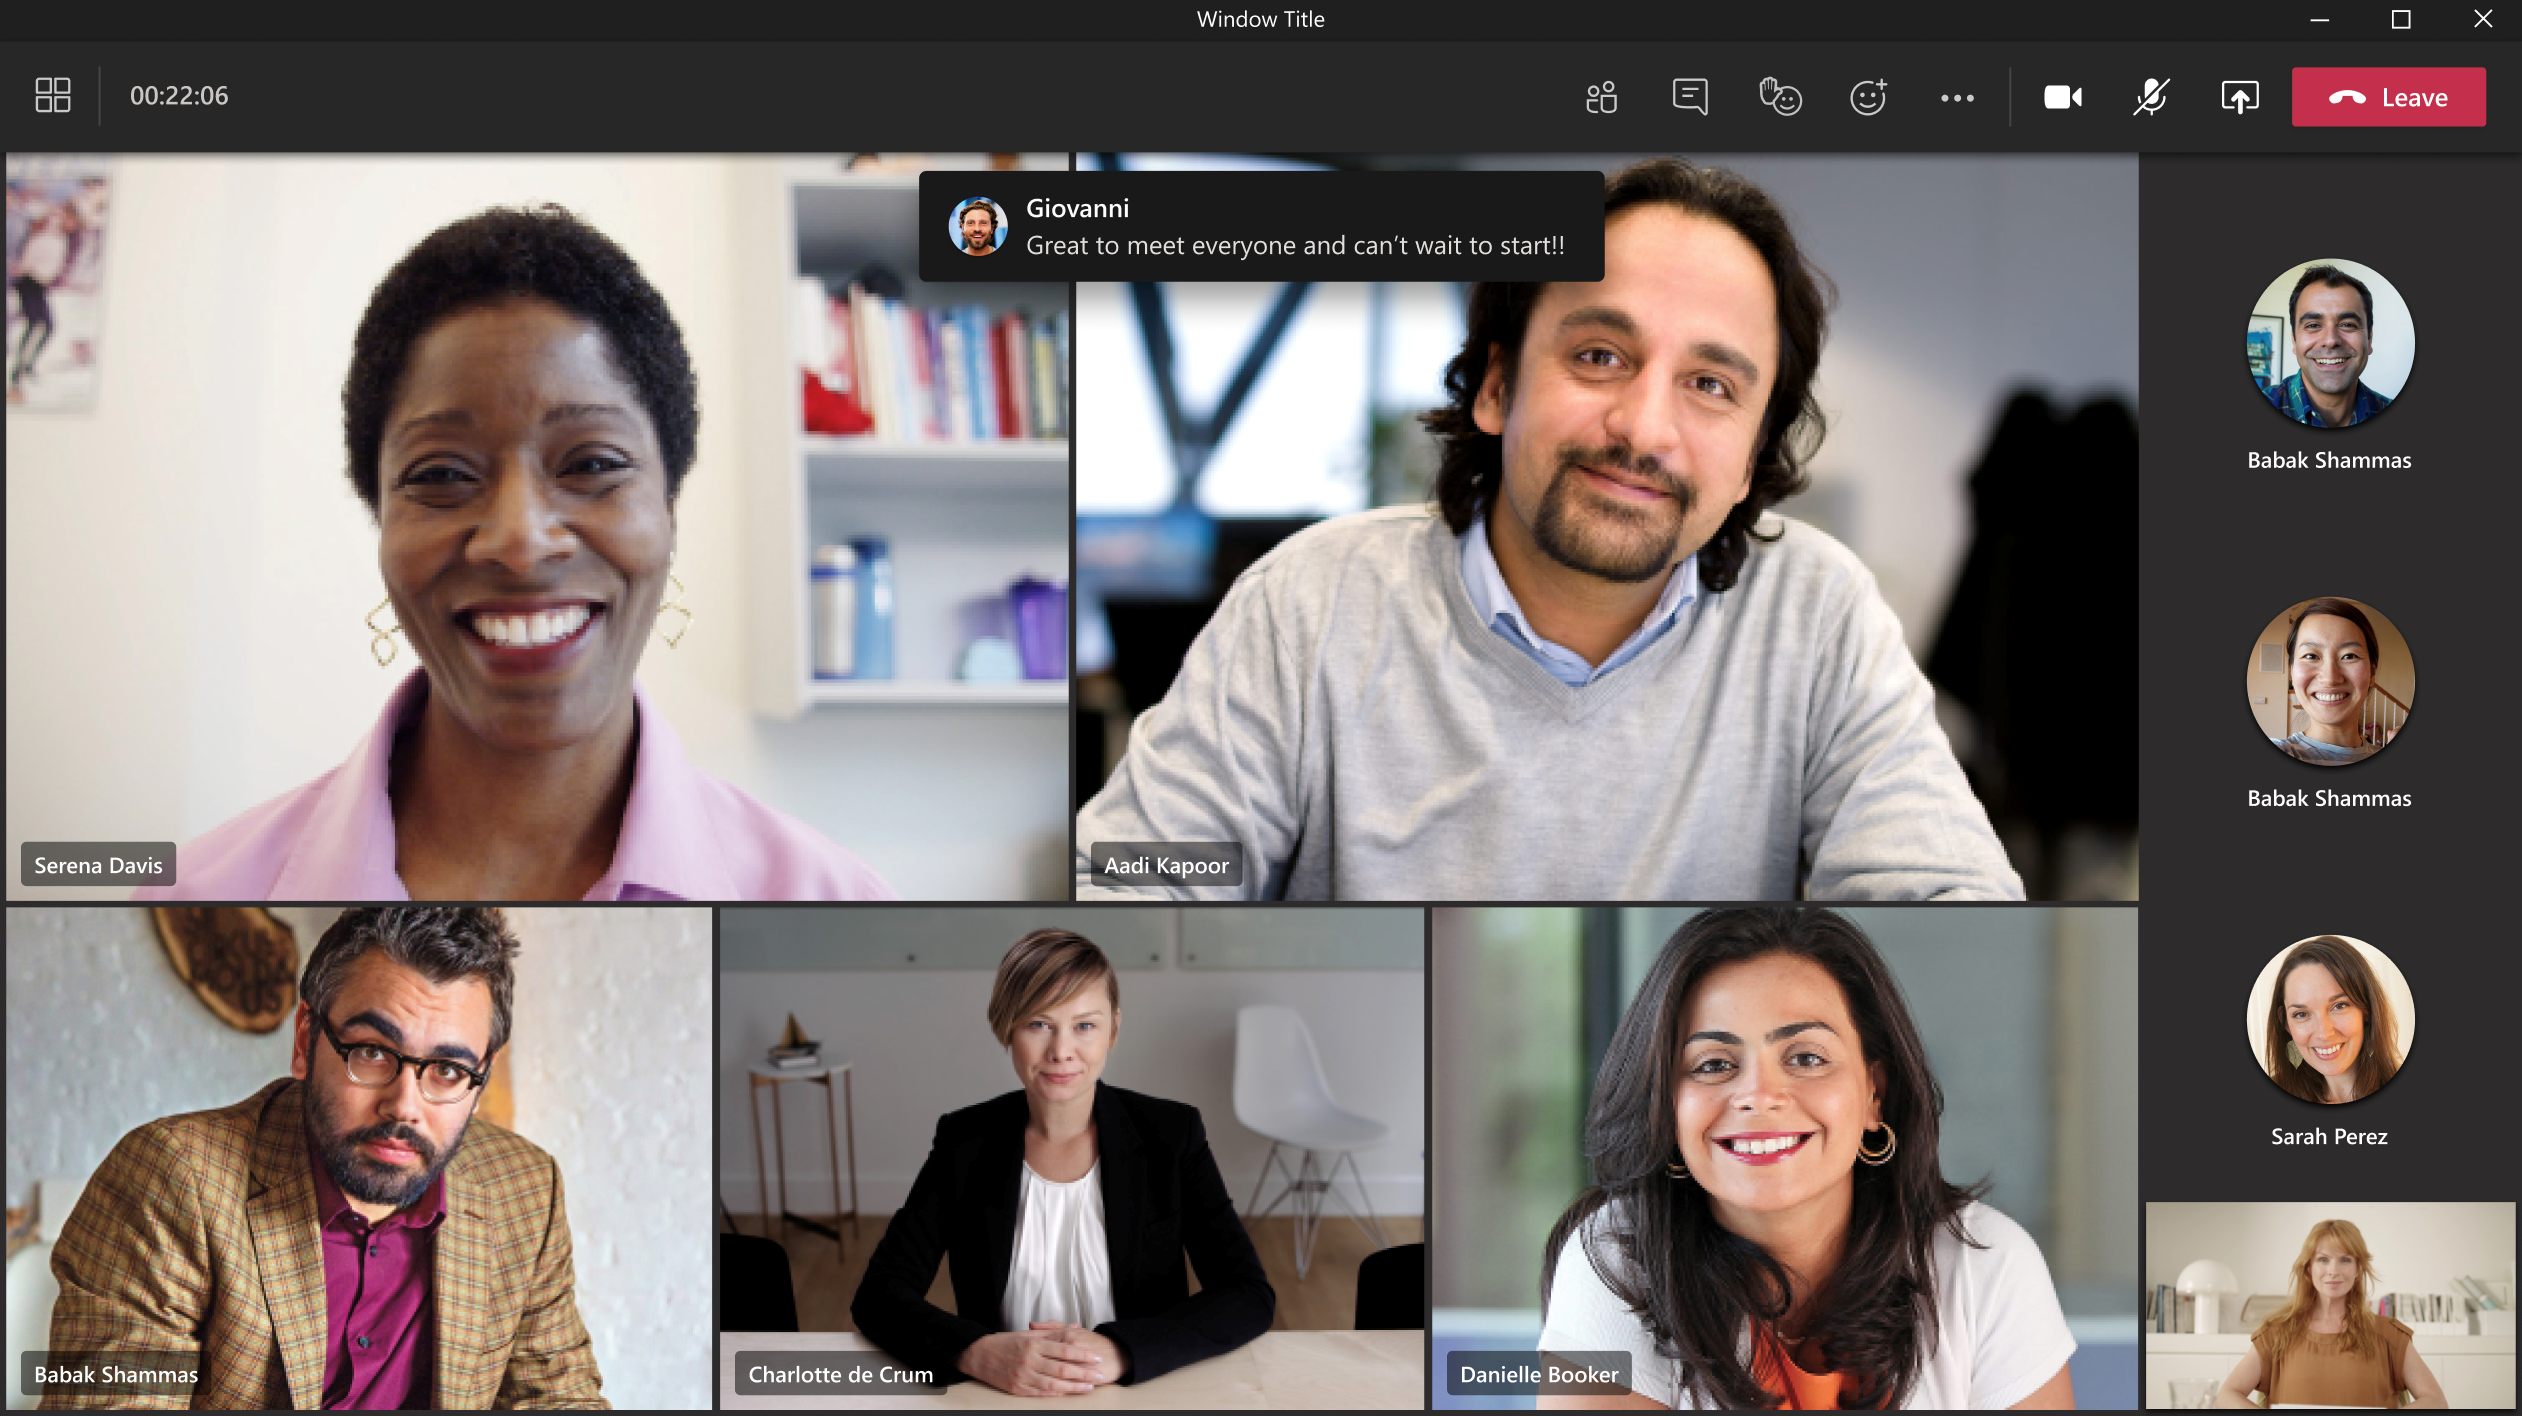Click Charlotte de Crum's name label
This screenshot has height=1416, width=2522.
(839, 1374)
